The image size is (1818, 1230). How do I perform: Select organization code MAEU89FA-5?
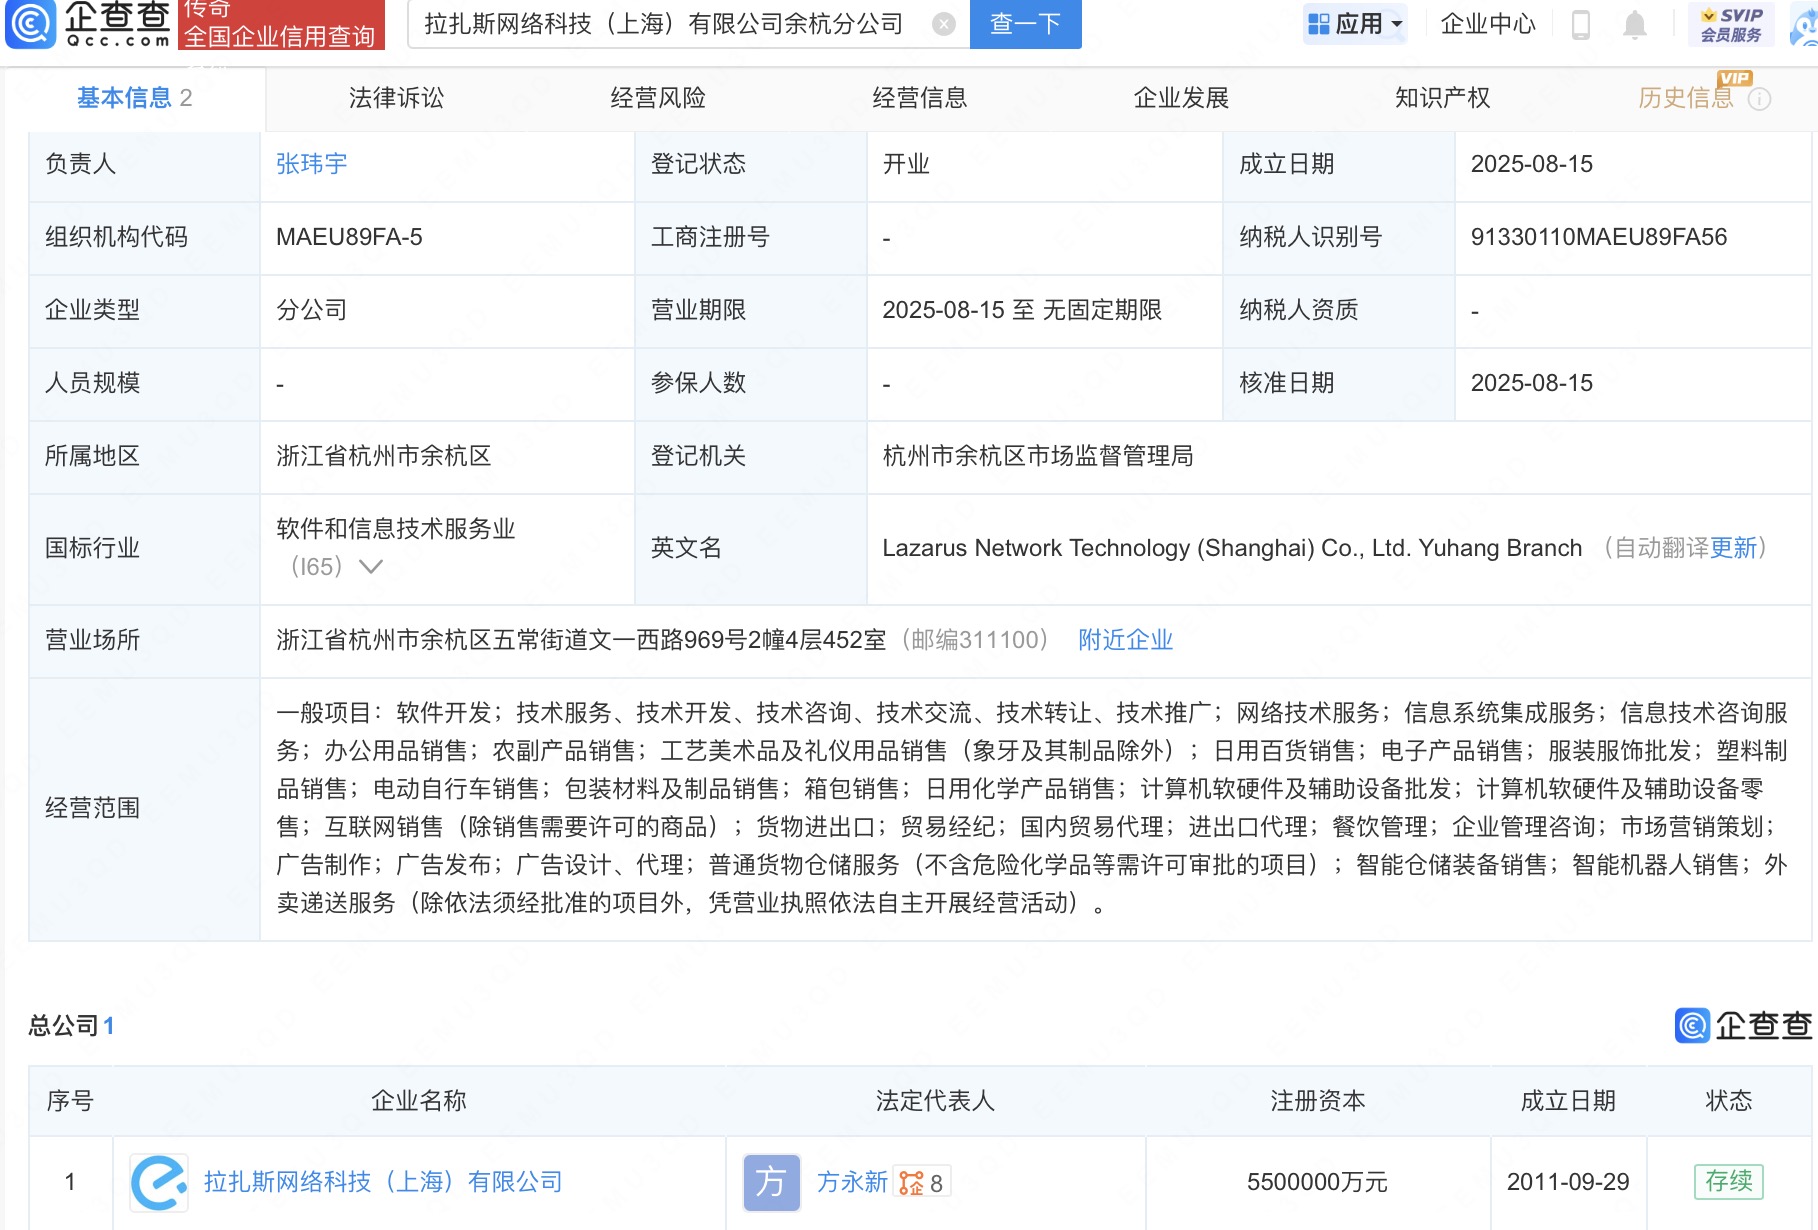click(349, 237)
